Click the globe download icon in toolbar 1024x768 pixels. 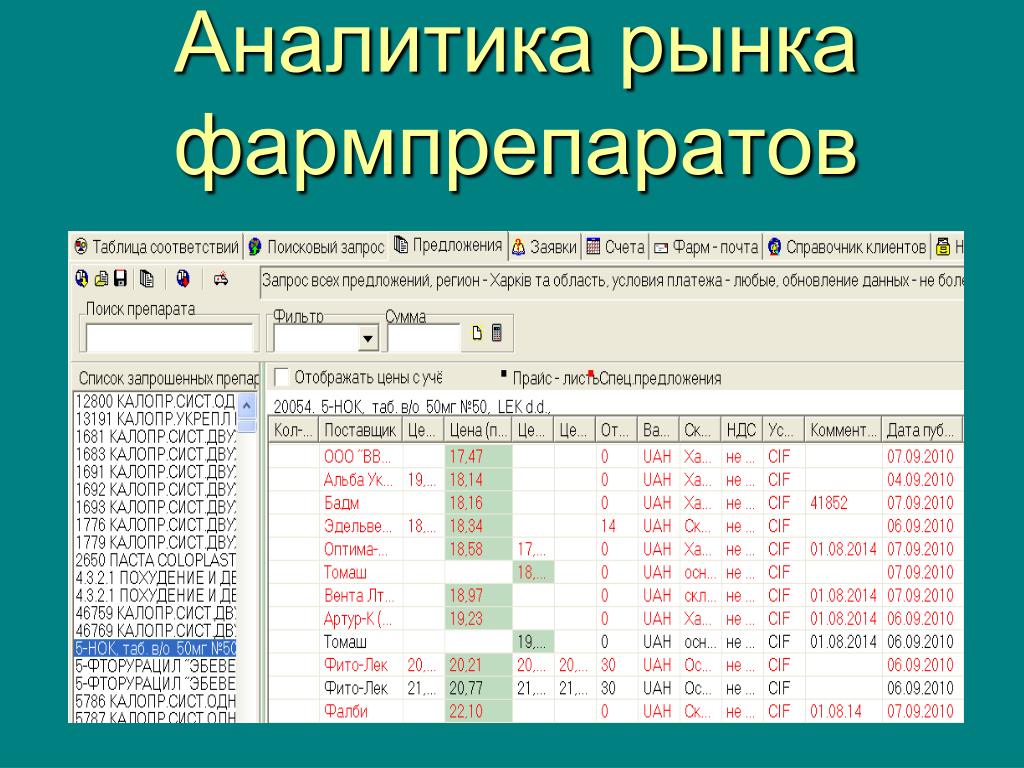81,280
